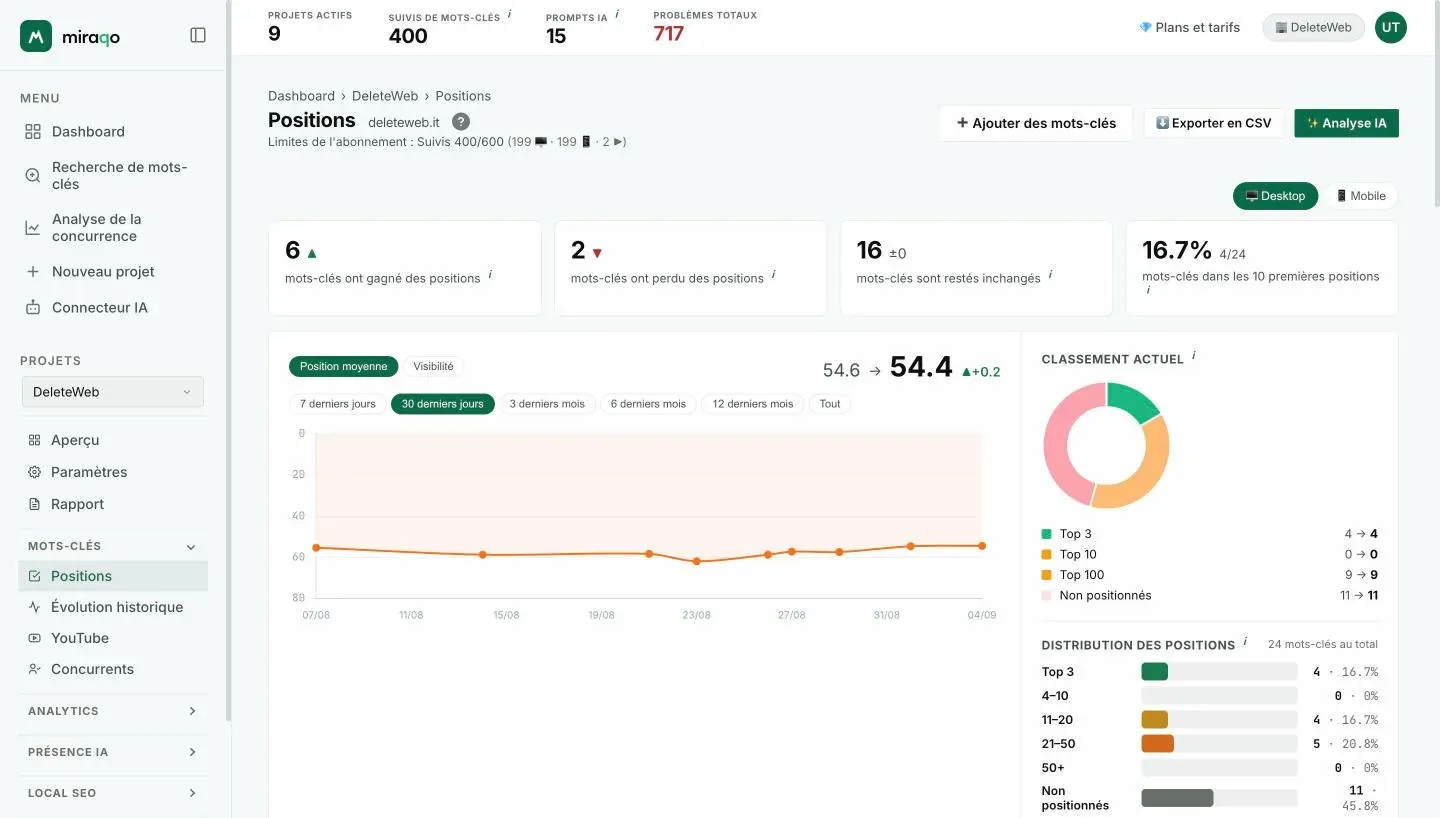1440x818 pixels.
Task: Select the 7 derniers jours range
Action: 337,404
